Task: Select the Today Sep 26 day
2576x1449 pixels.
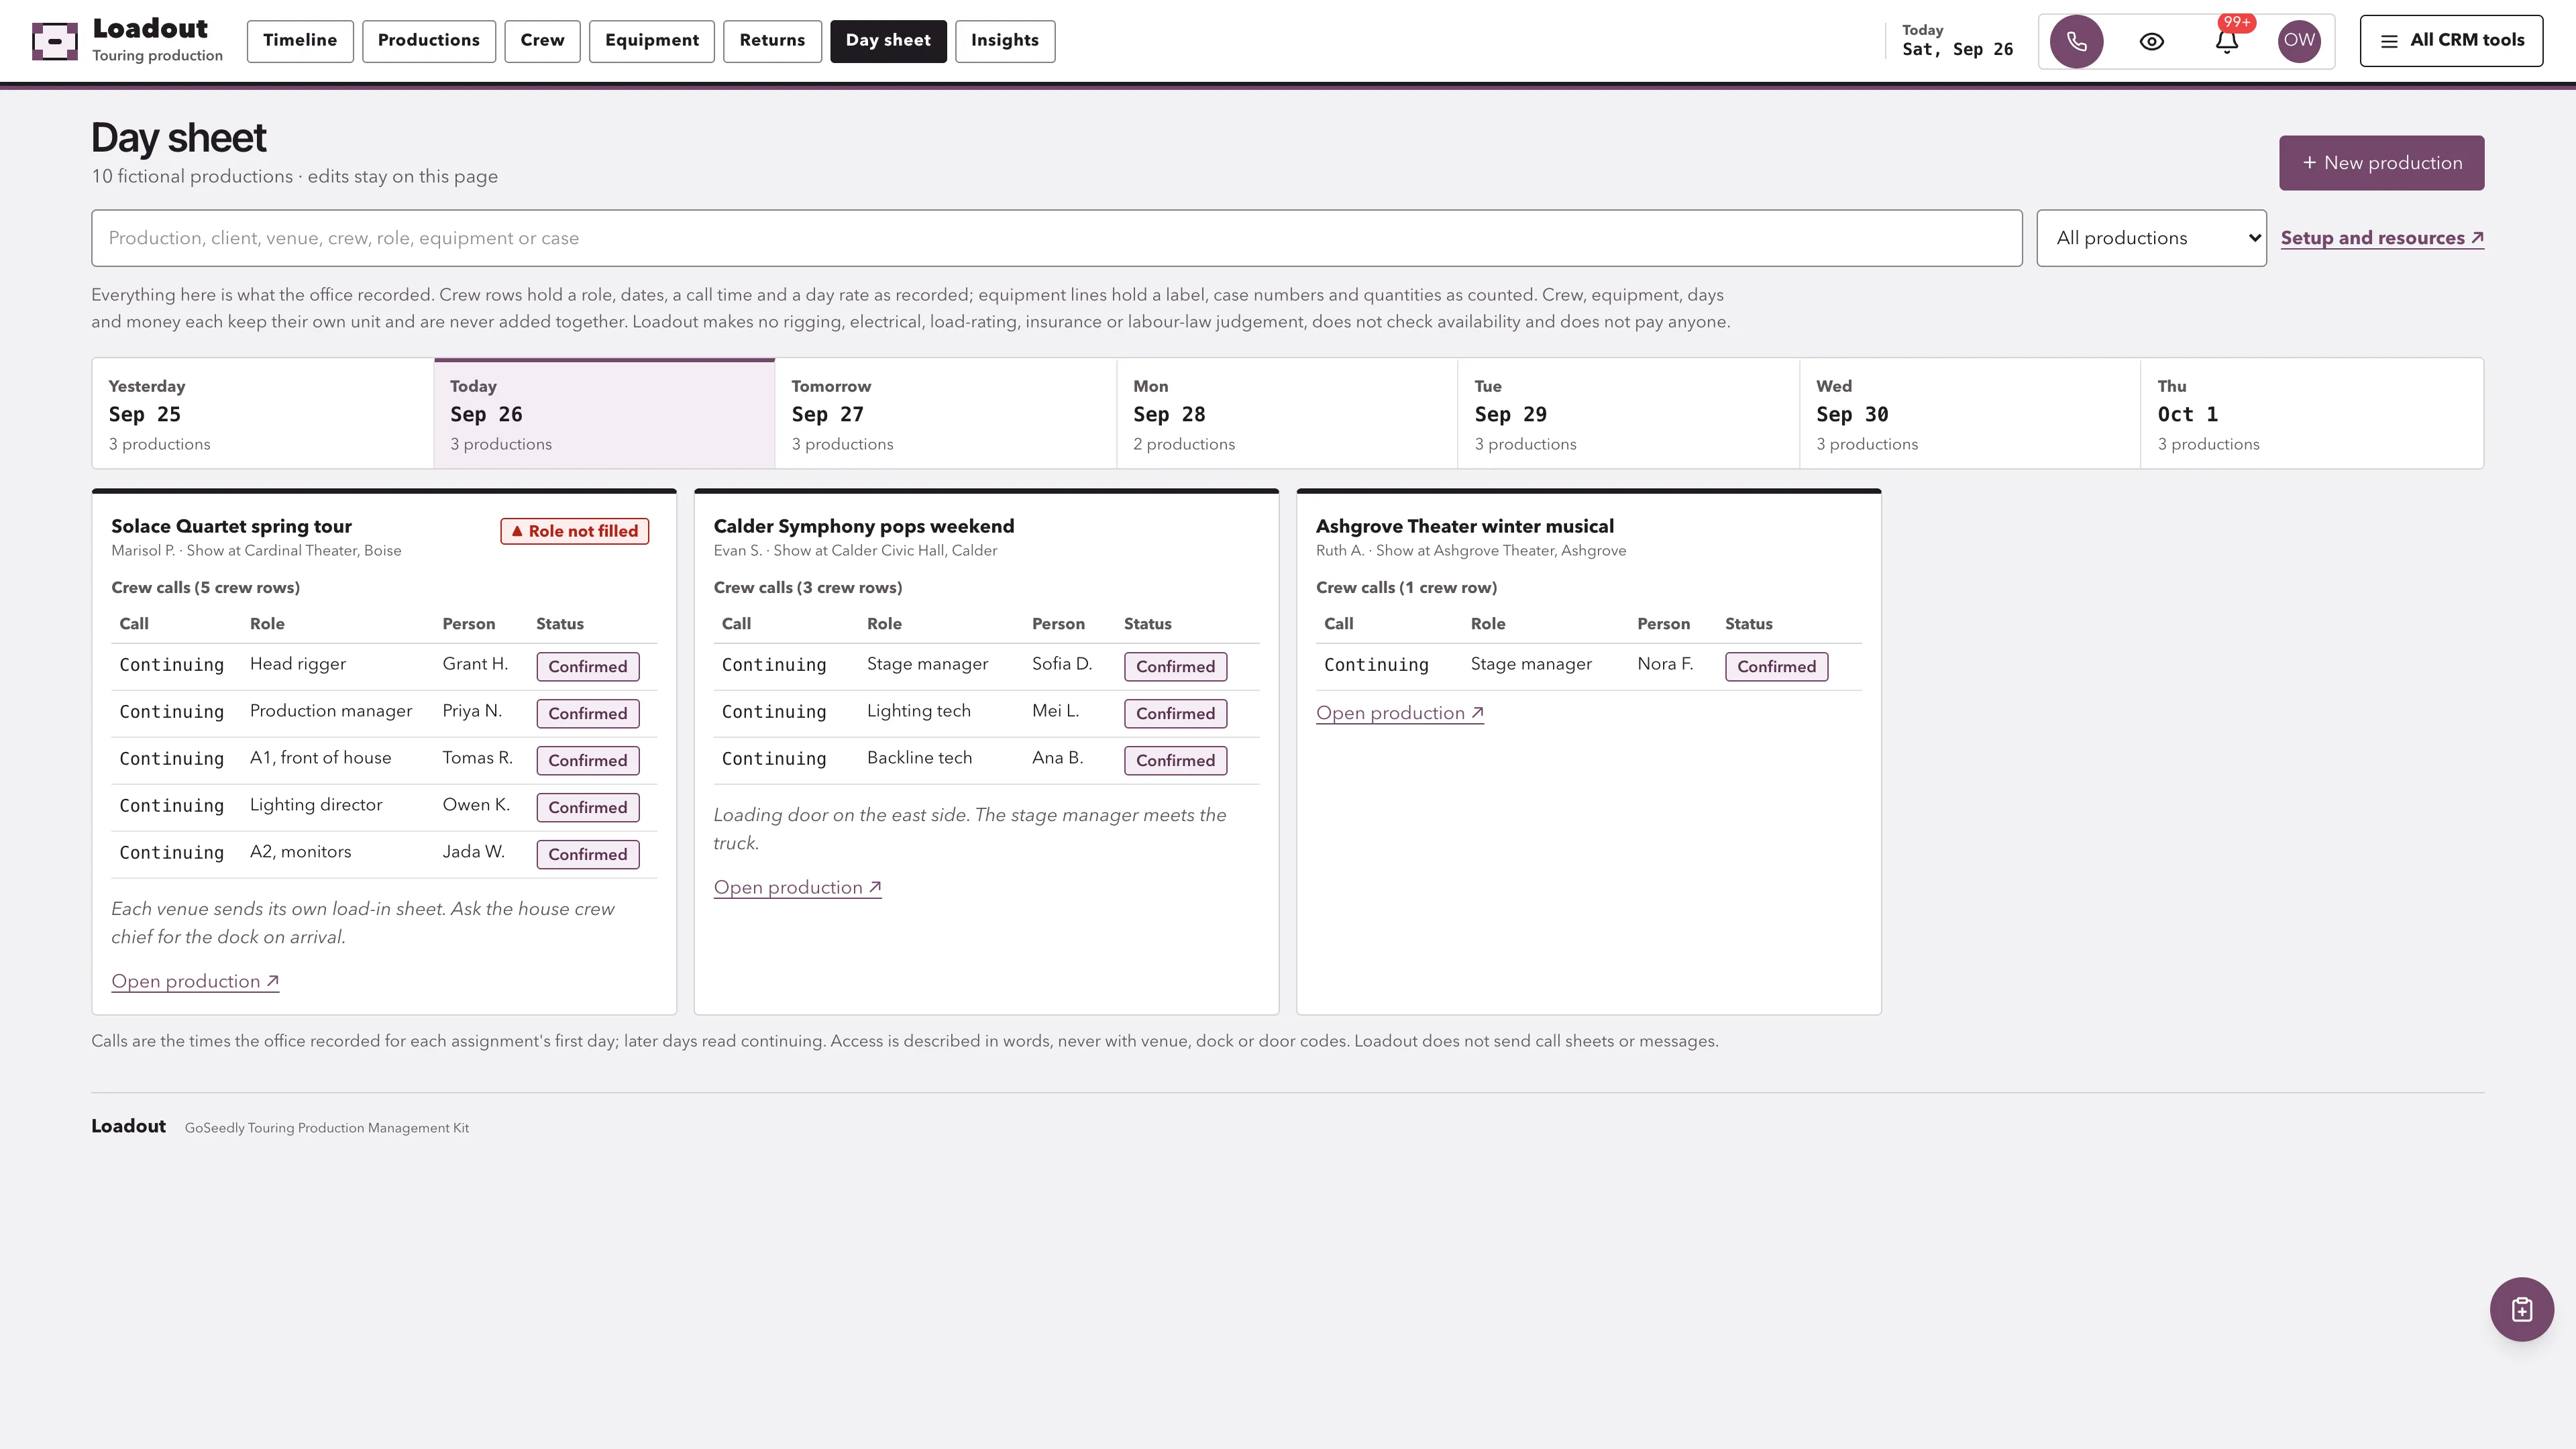Action: (604, 414)
